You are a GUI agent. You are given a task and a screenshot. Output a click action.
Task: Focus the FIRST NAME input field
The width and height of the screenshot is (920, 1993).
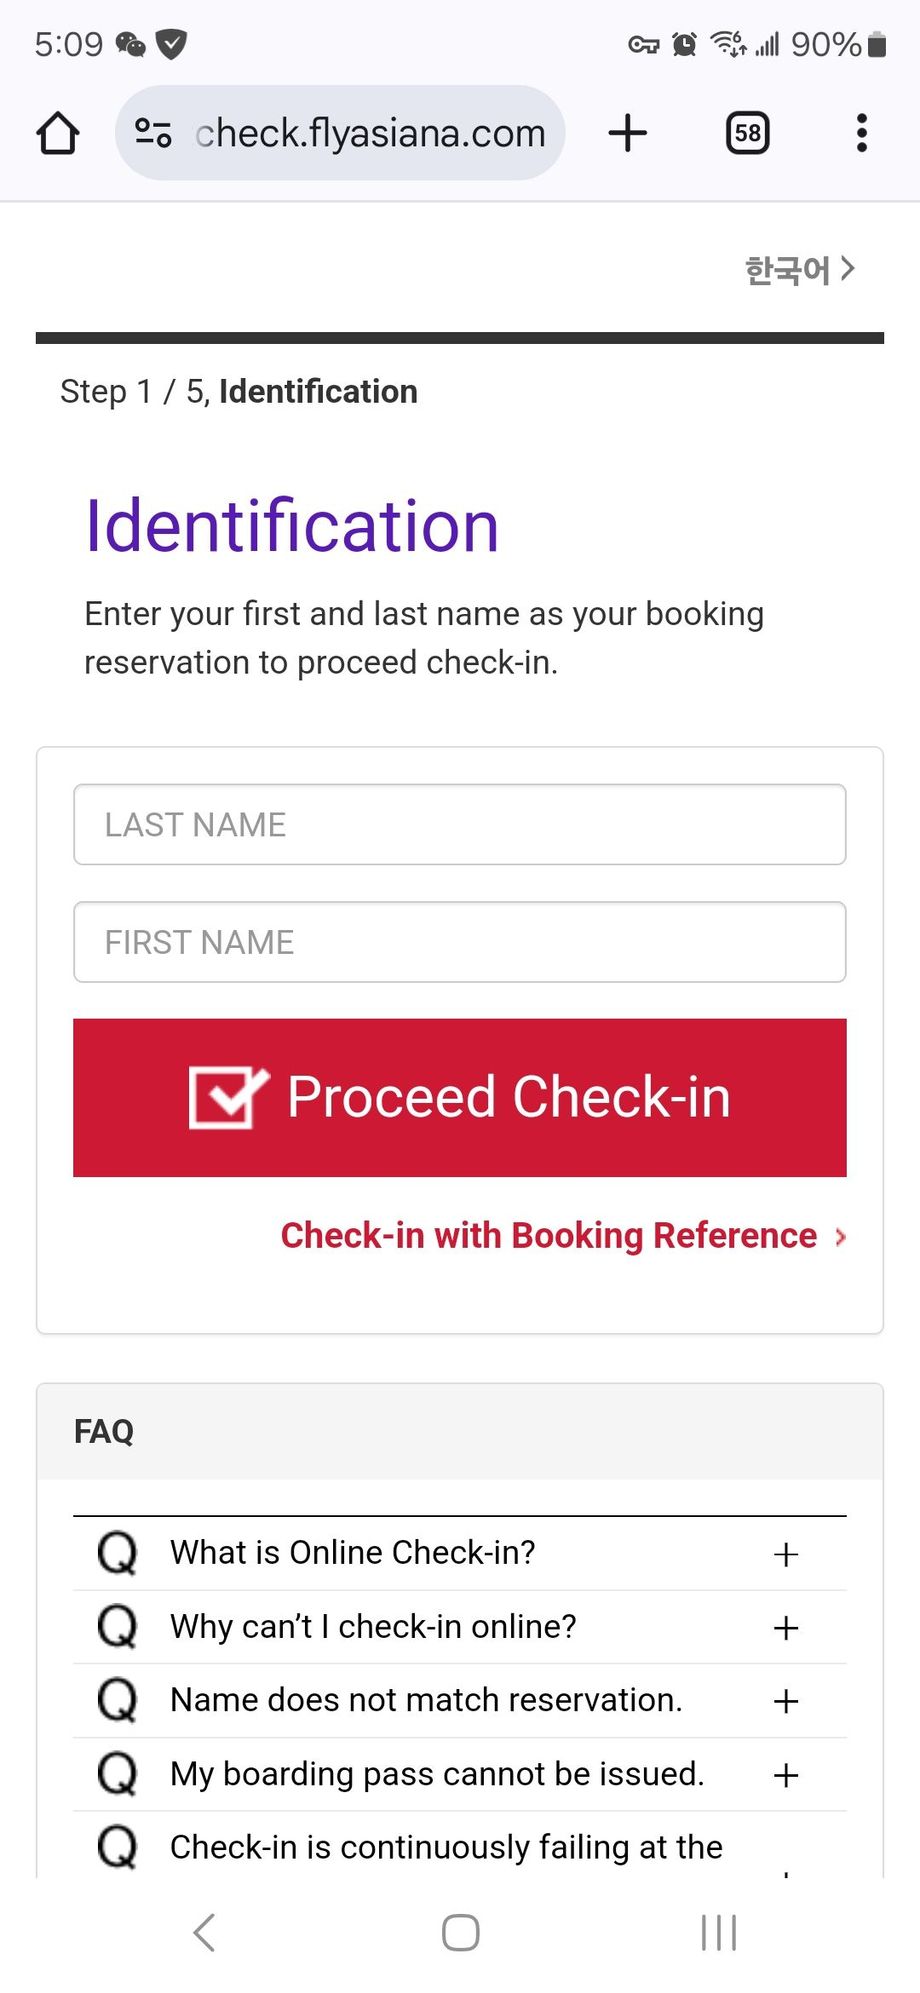460,942
